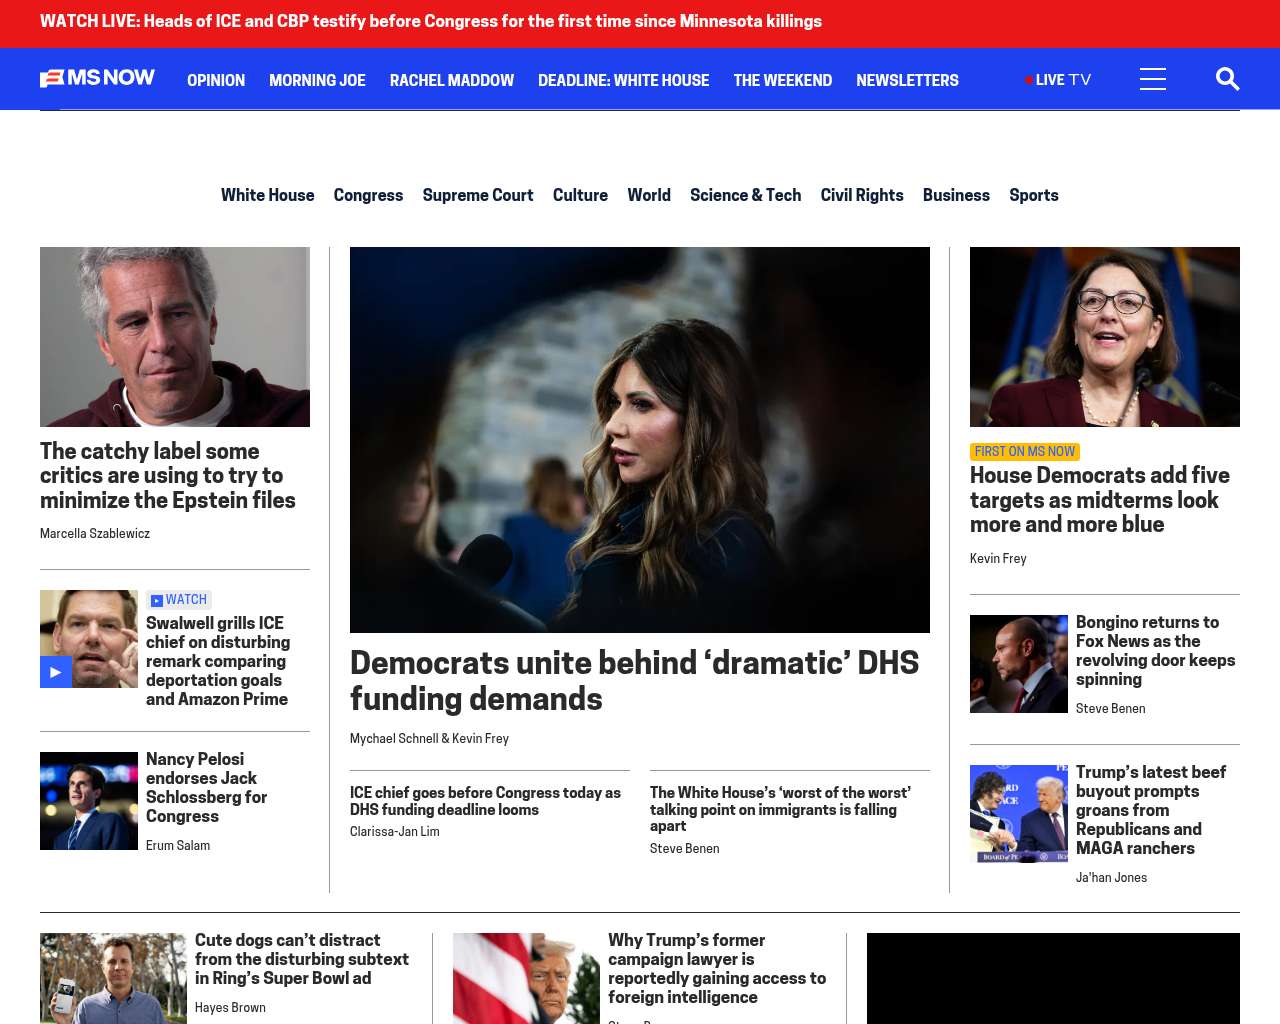Open the main DHS story photo

(x=640, y=440)
